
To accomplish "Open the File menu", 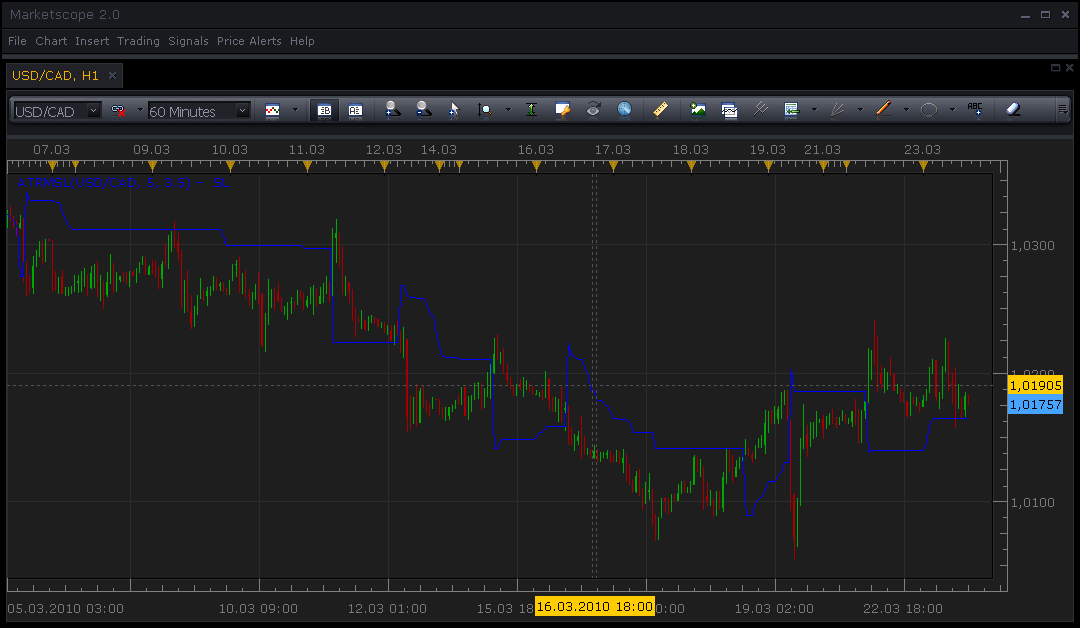I will point(17,41).
